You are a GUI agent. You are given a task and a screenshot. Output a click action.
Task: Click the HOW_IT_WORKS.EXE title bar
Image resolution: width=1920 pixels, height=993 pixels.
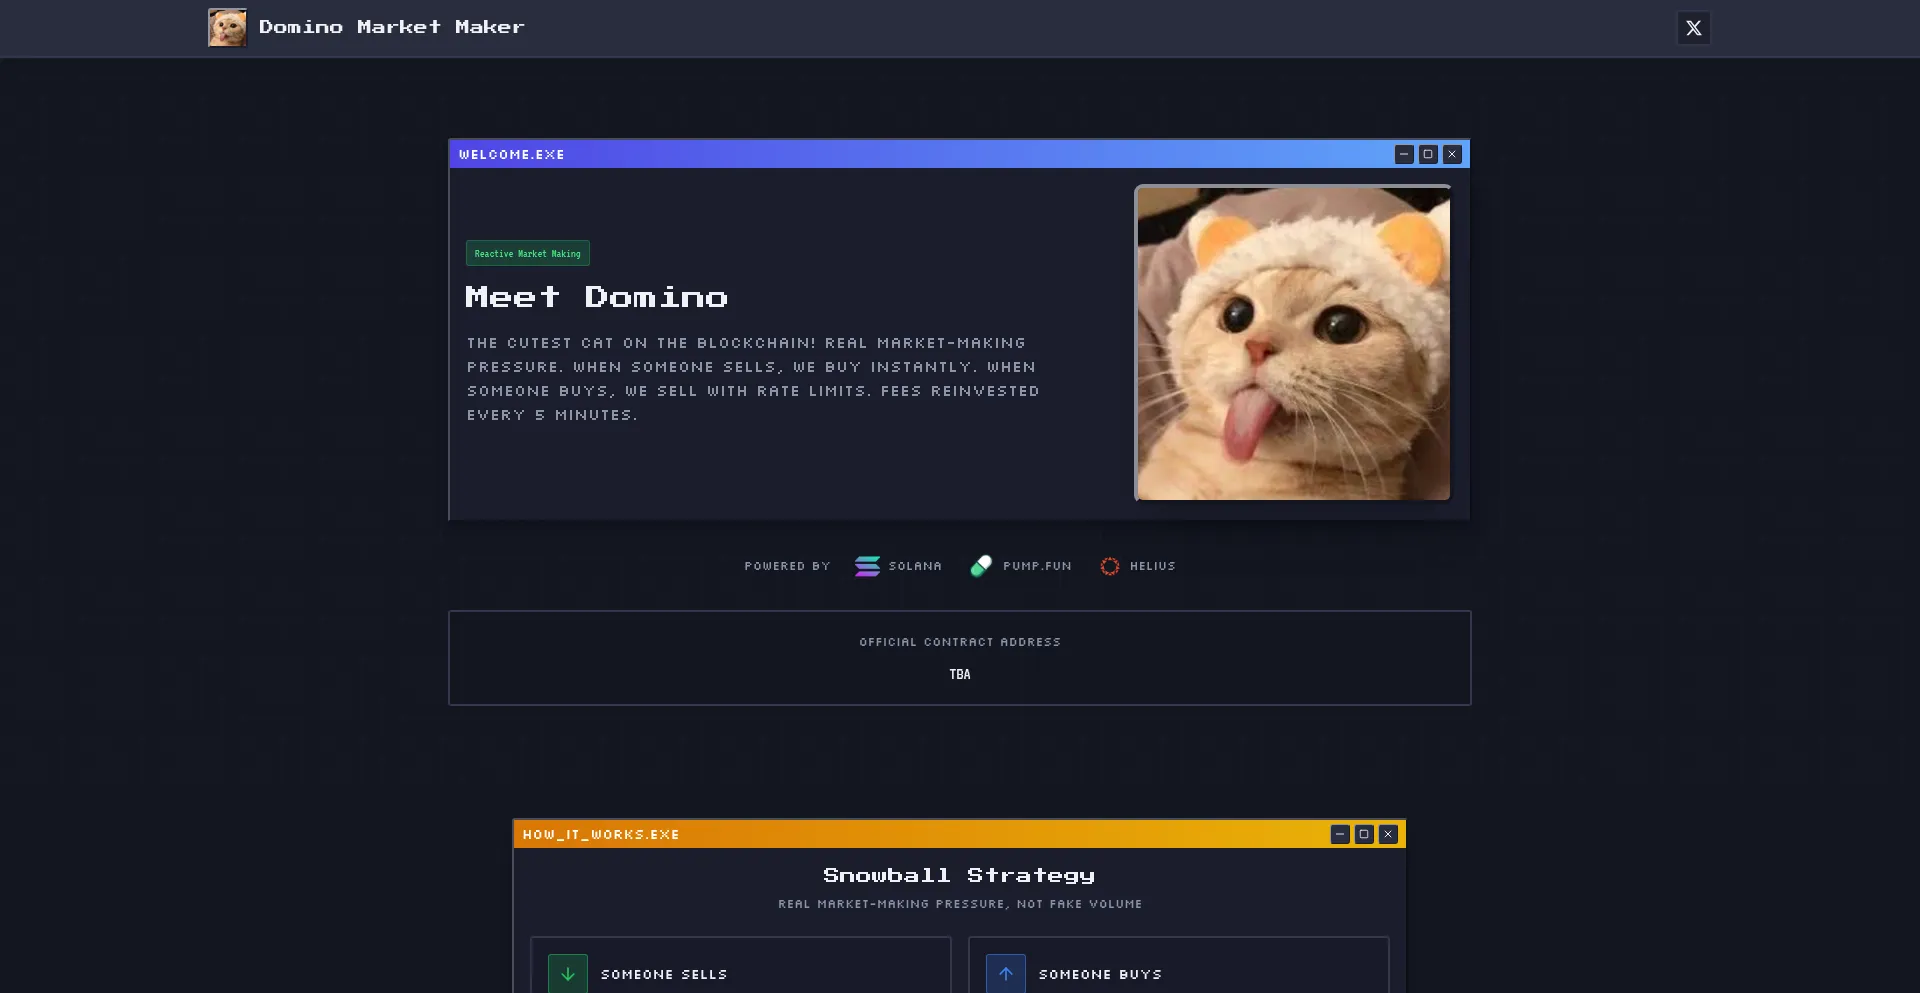(900, 834)
